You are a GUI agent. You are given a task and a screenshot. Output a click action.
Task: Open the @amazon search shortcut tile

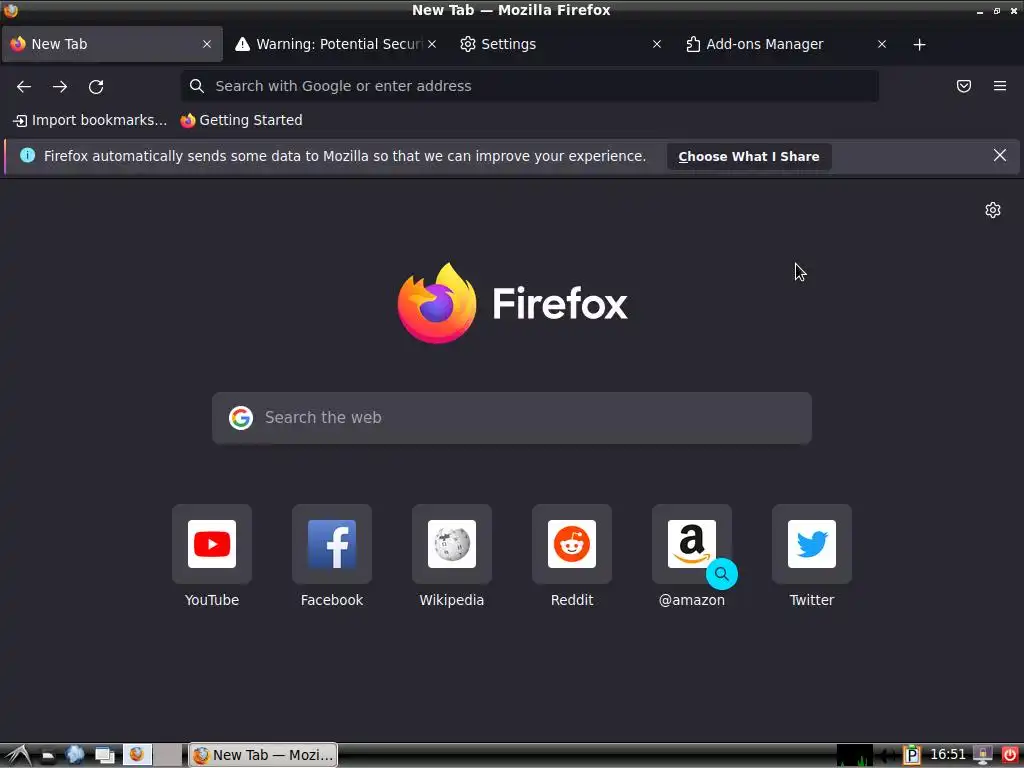coord(692,543)
